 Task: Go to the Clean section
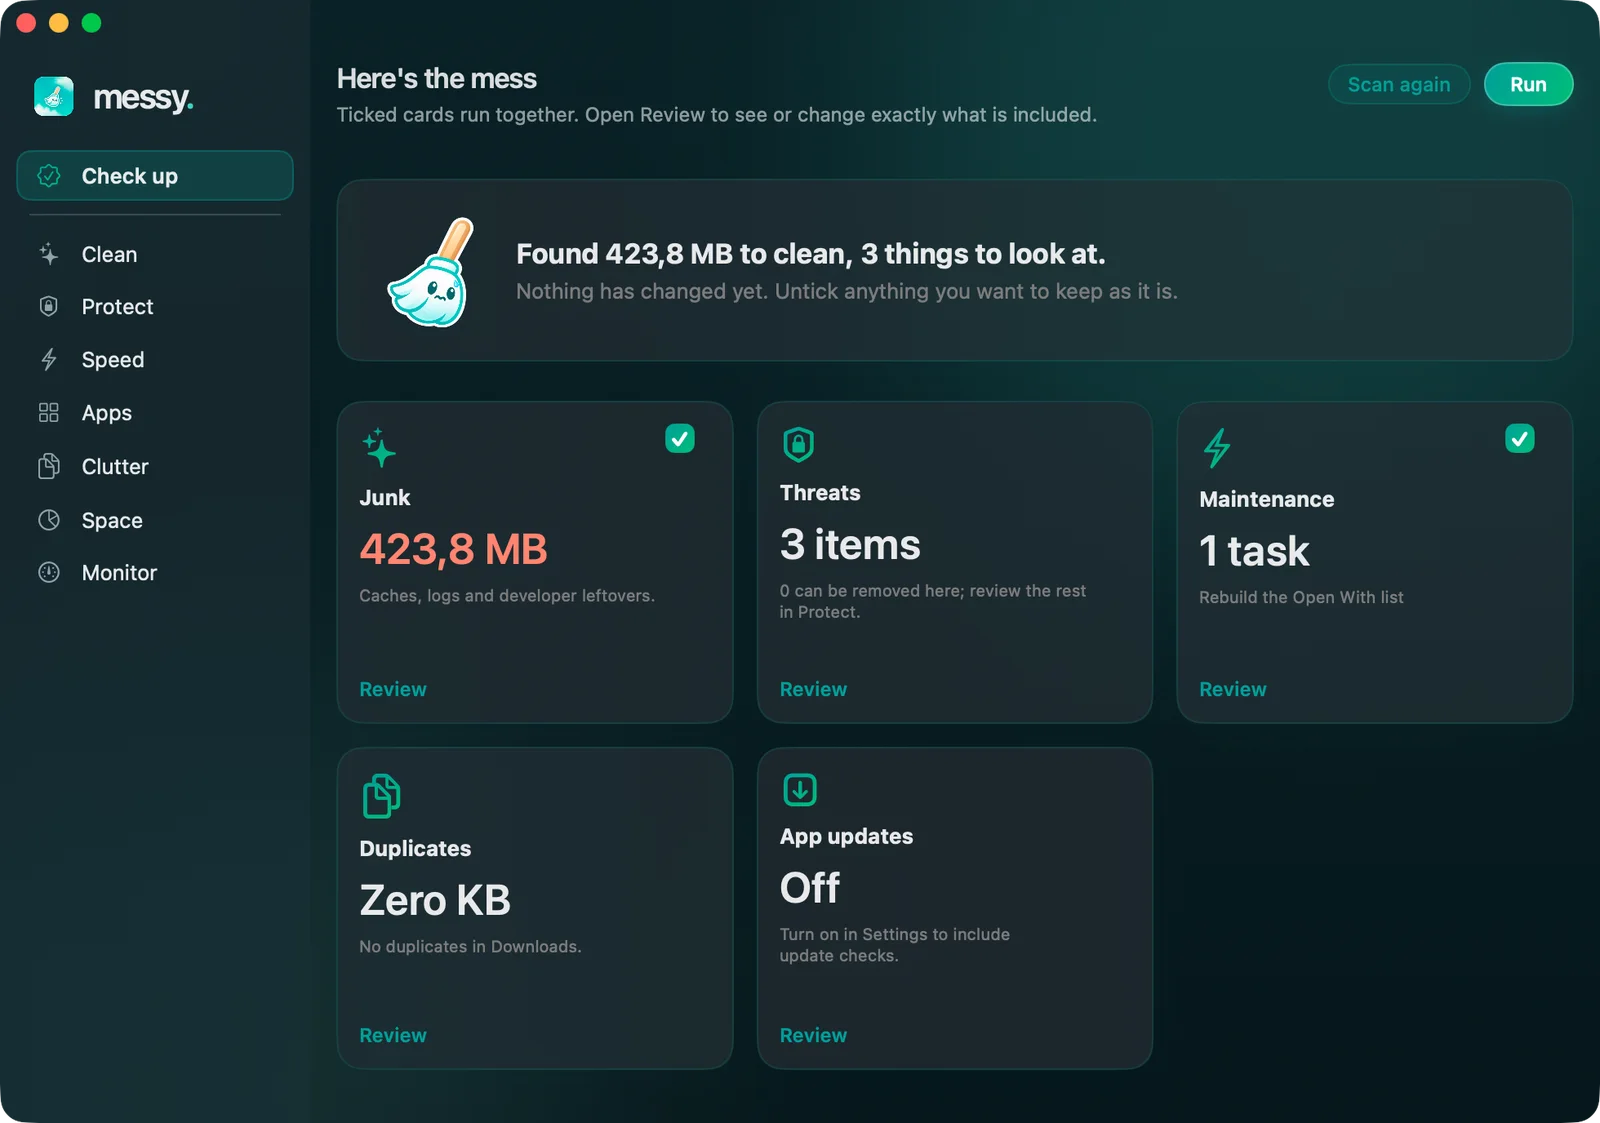pos(155,254)
